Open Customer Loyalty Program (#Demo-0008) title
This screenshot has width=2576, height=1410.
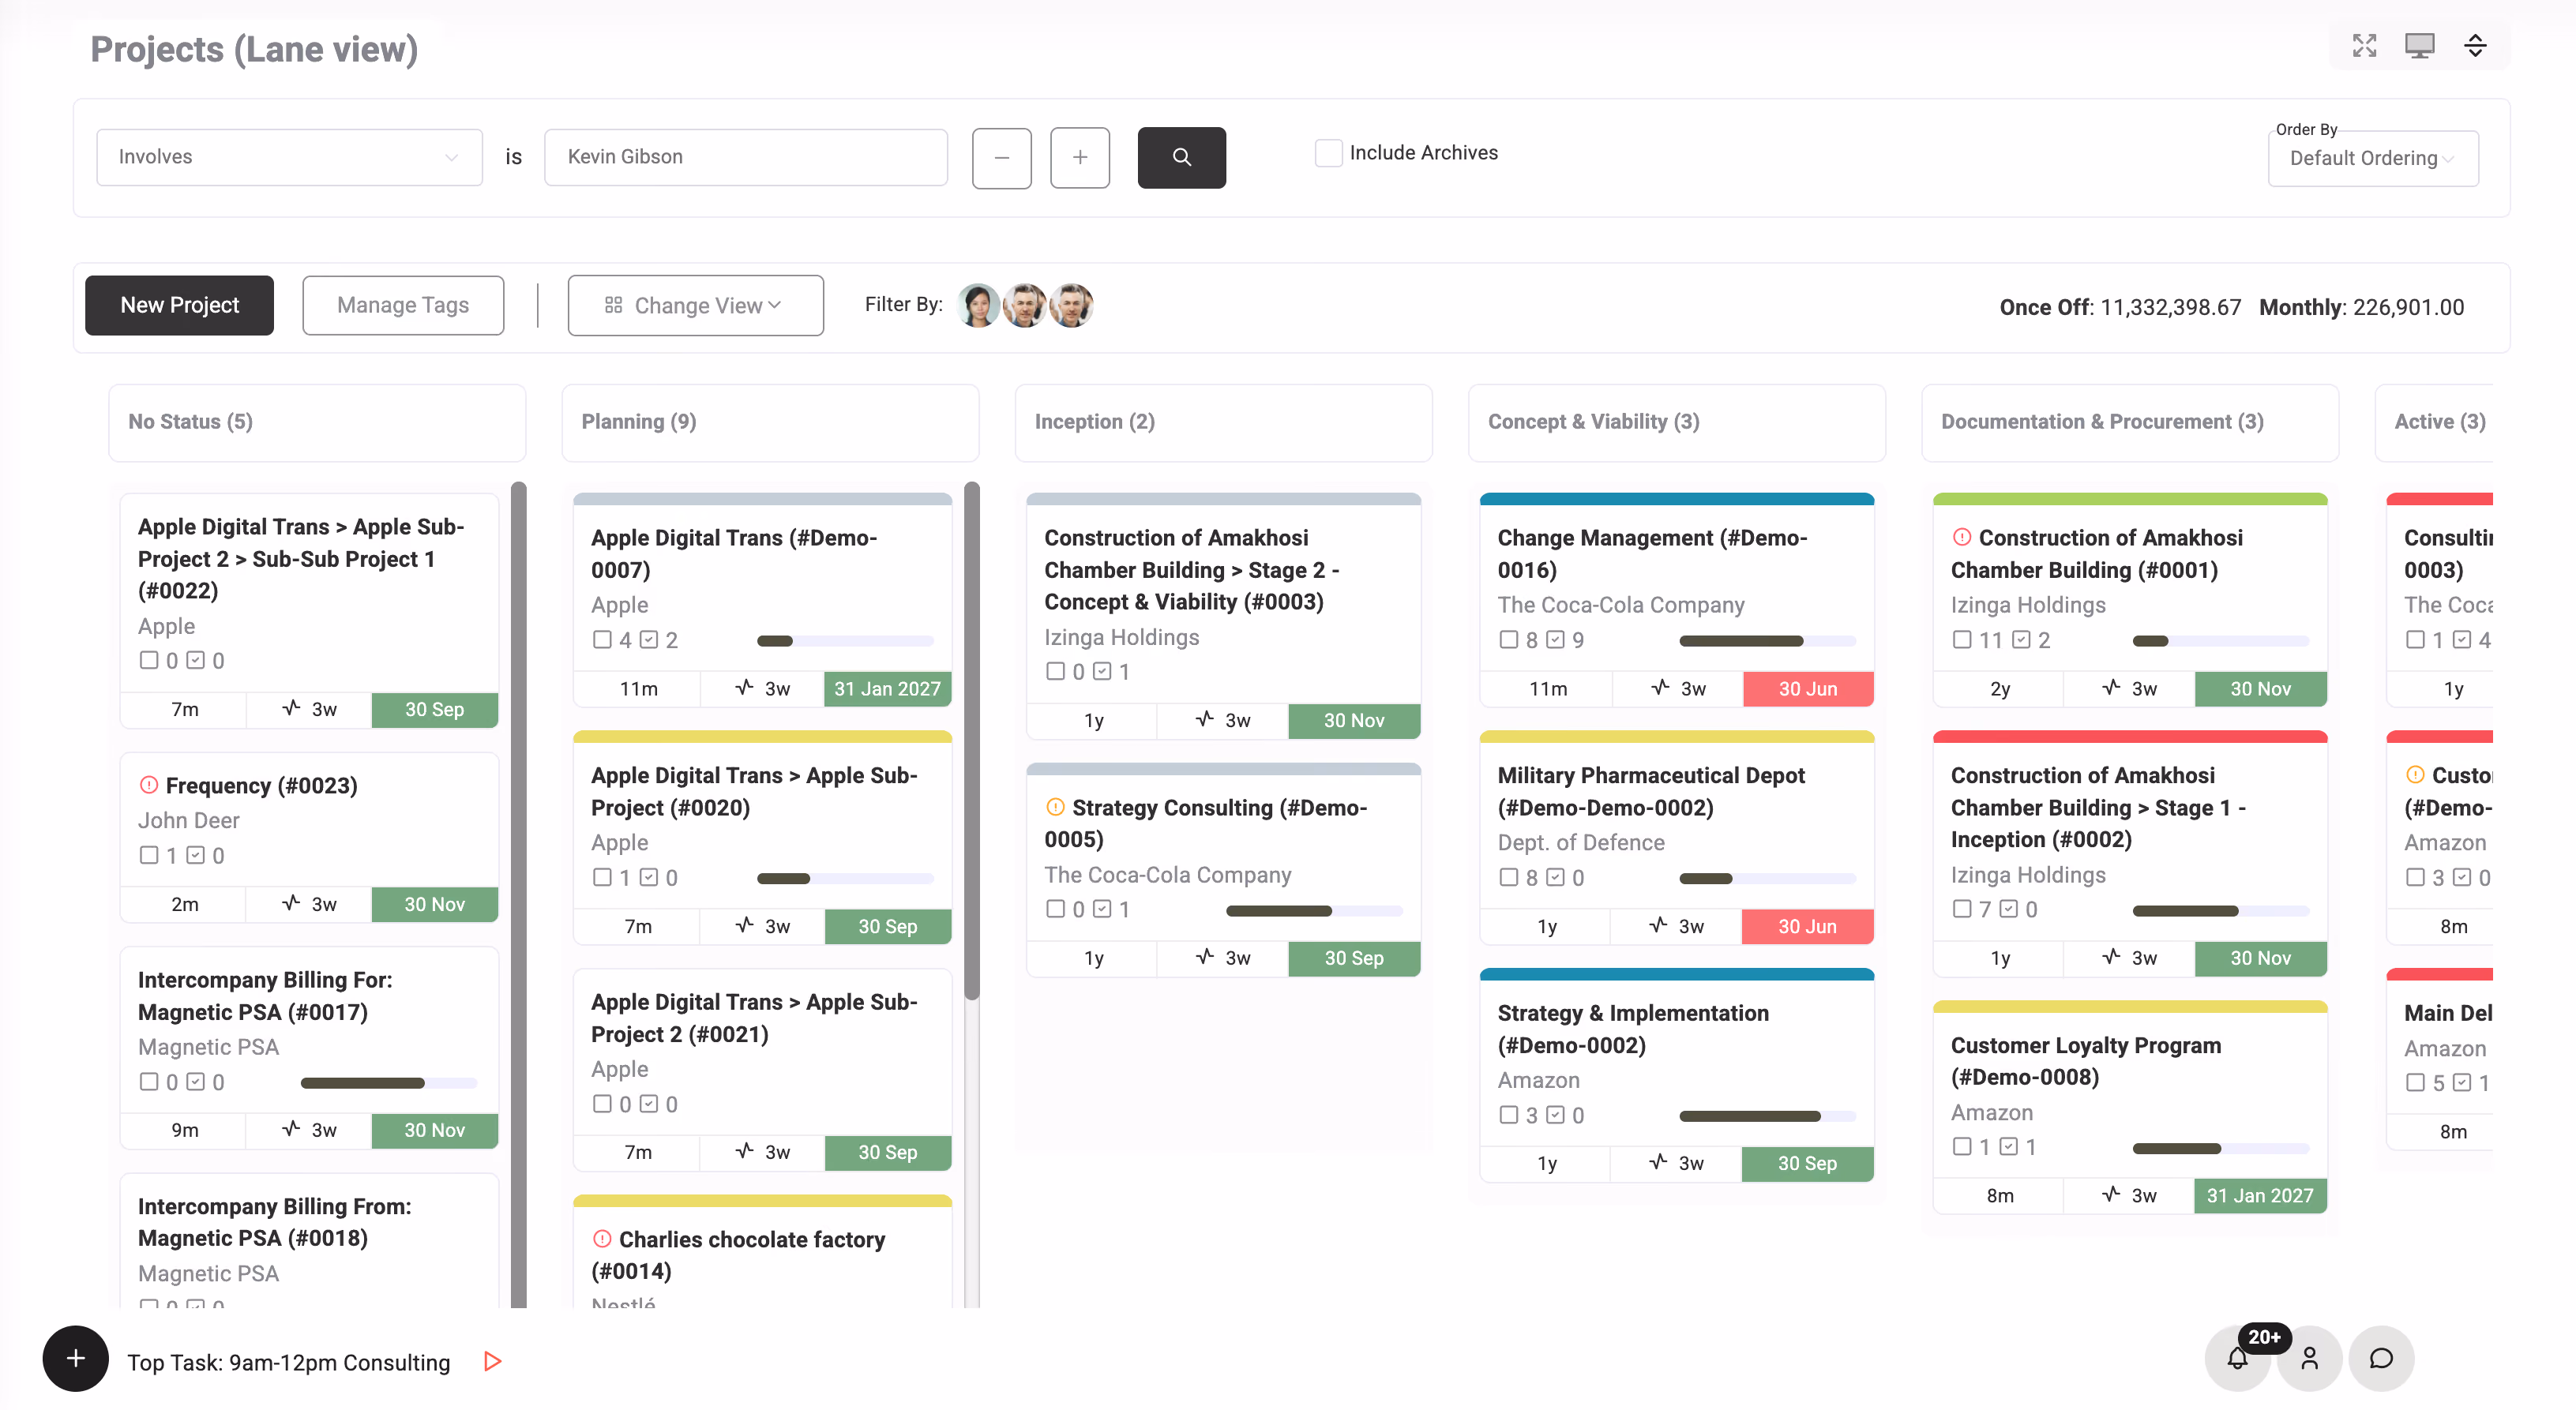point(2086,1060)
